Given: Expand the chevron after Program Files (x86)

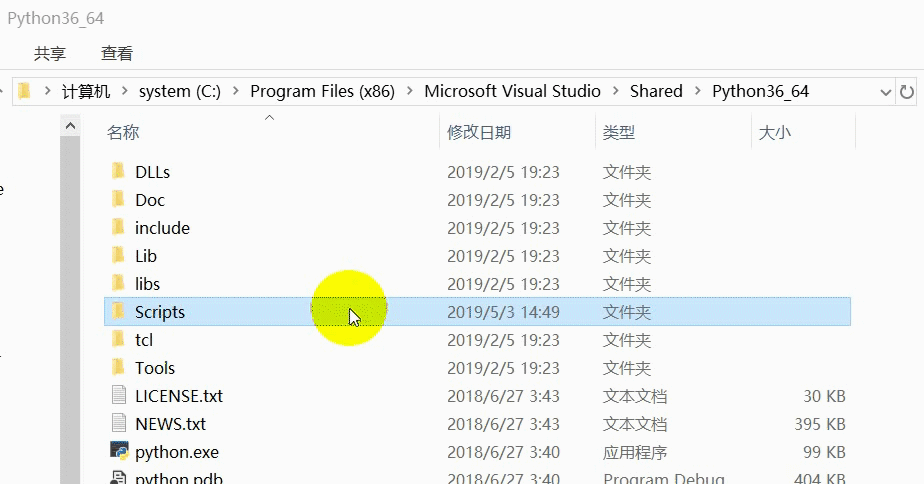Looking at the screenshot, I should coord(410,91).
